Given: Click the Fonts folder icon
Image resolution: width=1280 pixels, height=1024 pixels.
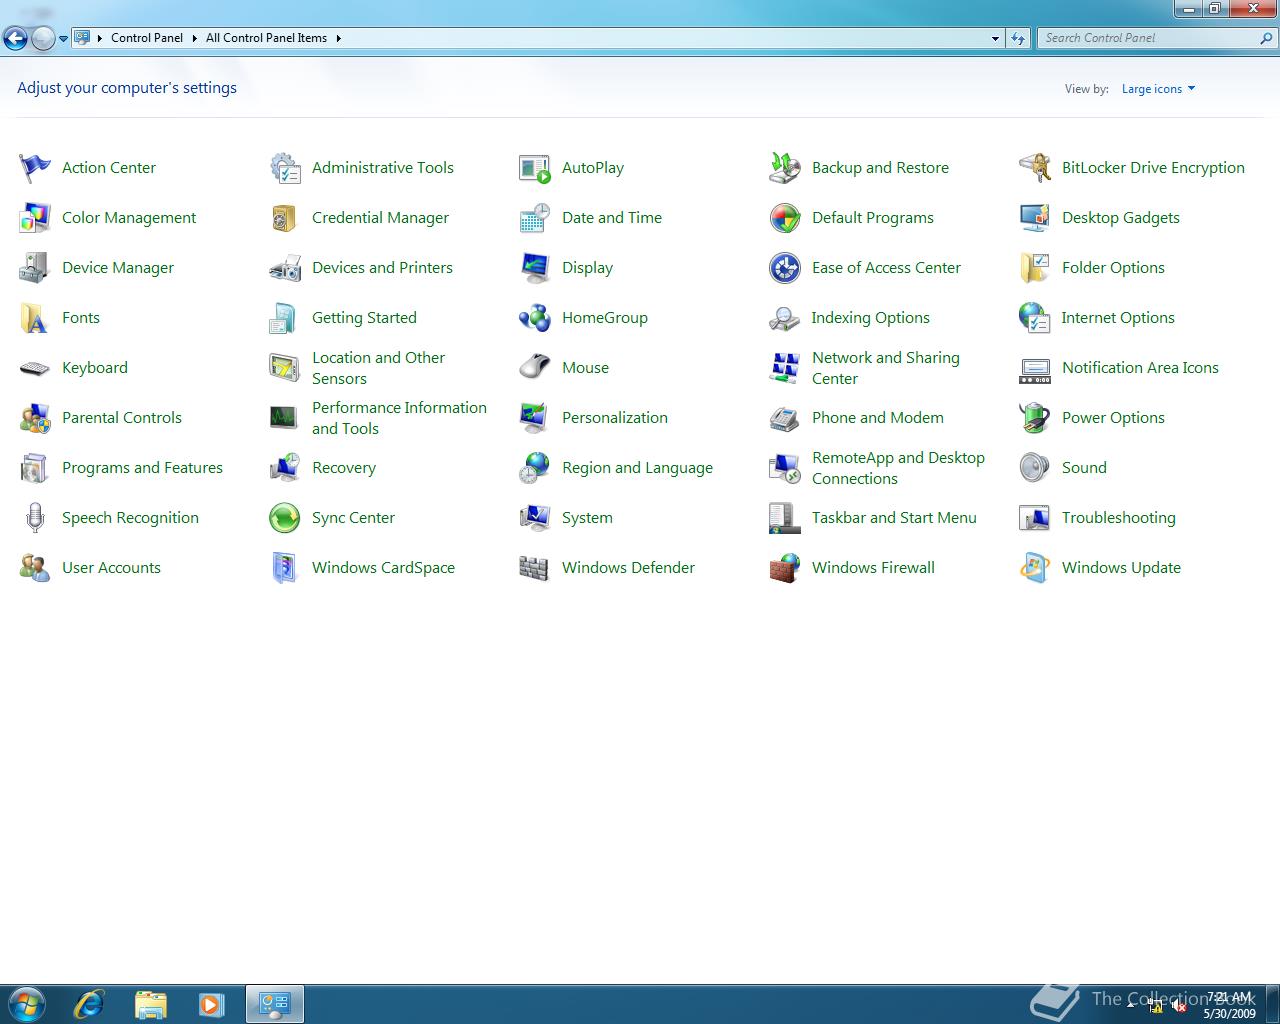Looking at the screenshot, I should [x=35, y=318].
